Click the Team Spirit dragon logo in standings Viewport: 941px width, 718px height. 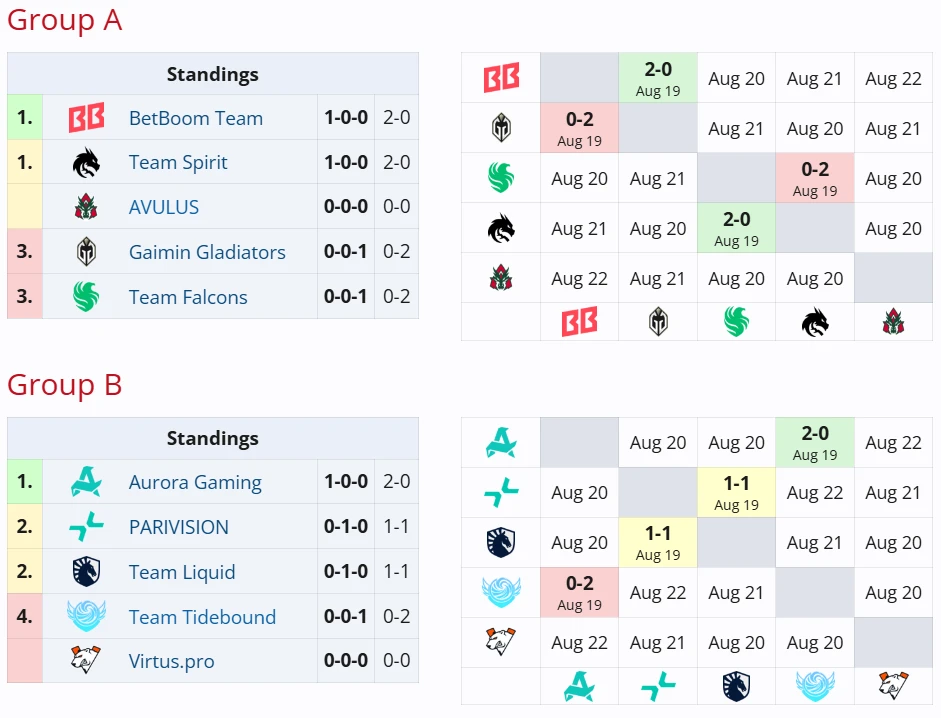(x=86, y=163)
